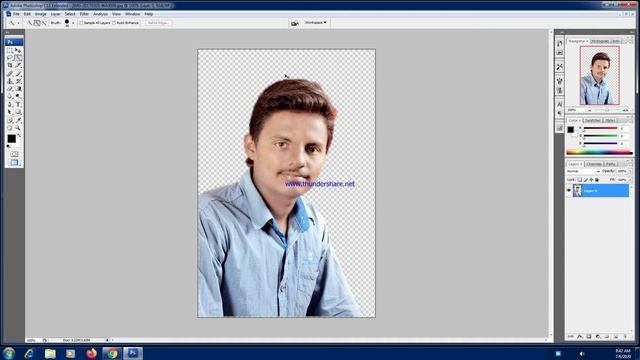The height and width of the screenshot is (360, 640).
Task: Change the screen mode button in toolbox
Action: pos(14,162)
